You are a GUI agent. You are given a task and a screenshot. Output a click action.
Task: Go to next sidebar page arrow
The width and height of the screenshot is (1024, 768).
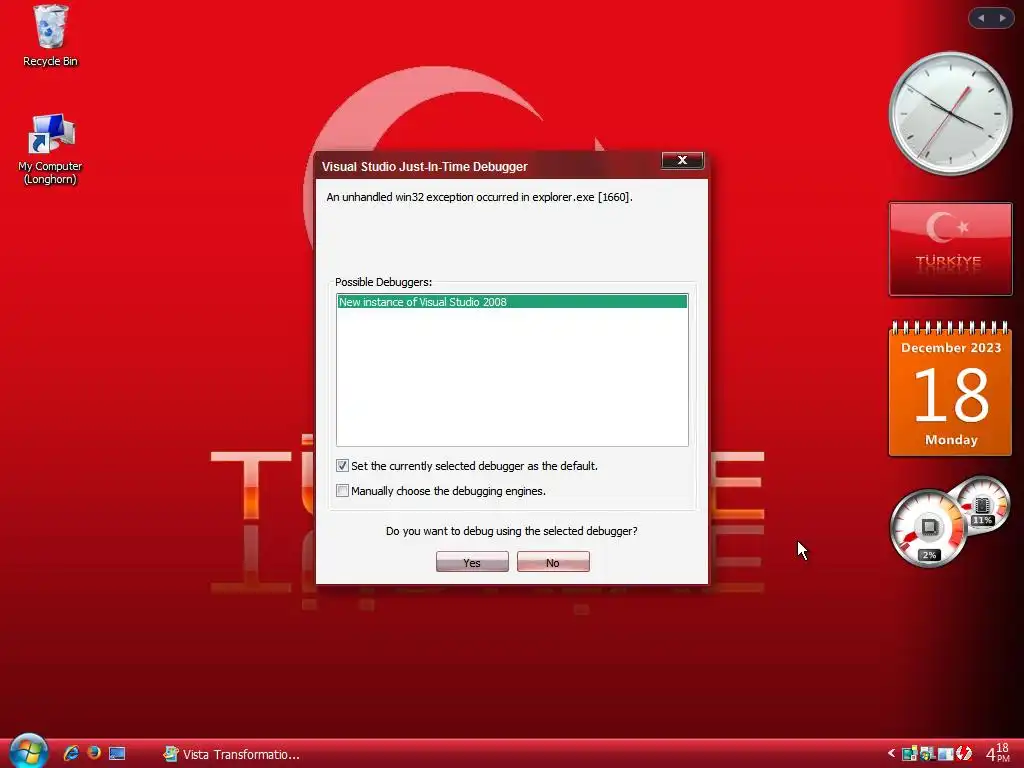[x=1002, y=18]
